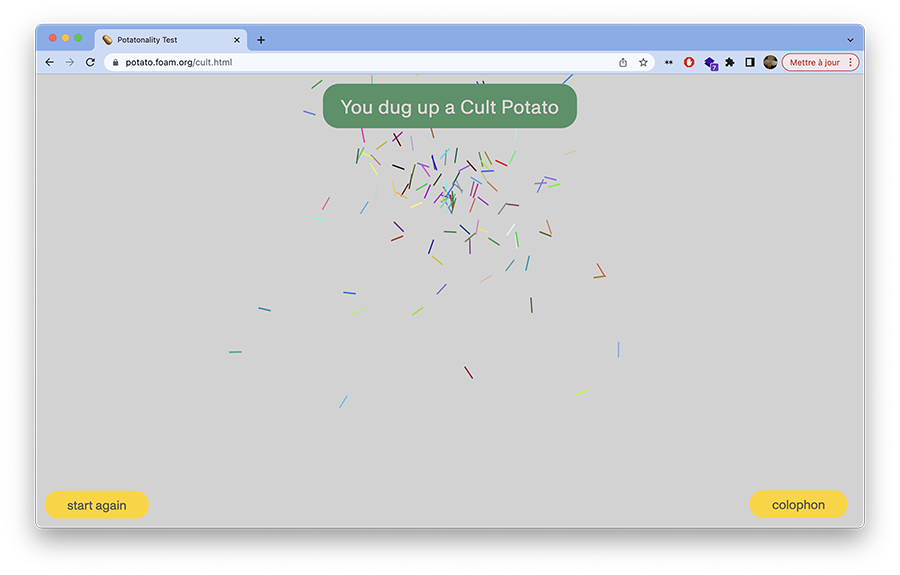Open the two-dot extension icon in the toolbar
This screenshot has width=900, height=575.
(669, 62)
